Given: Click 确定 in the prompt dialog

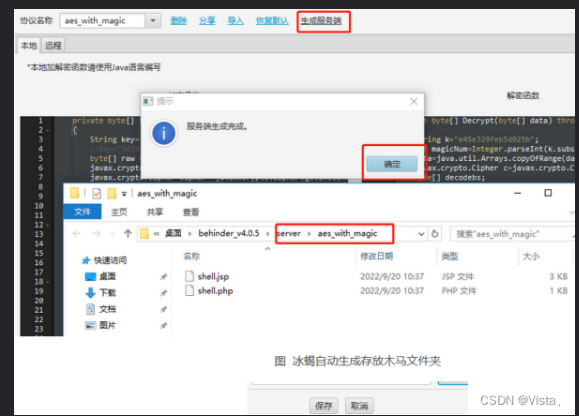Looking at the screenshot, I should pos(392,164).
